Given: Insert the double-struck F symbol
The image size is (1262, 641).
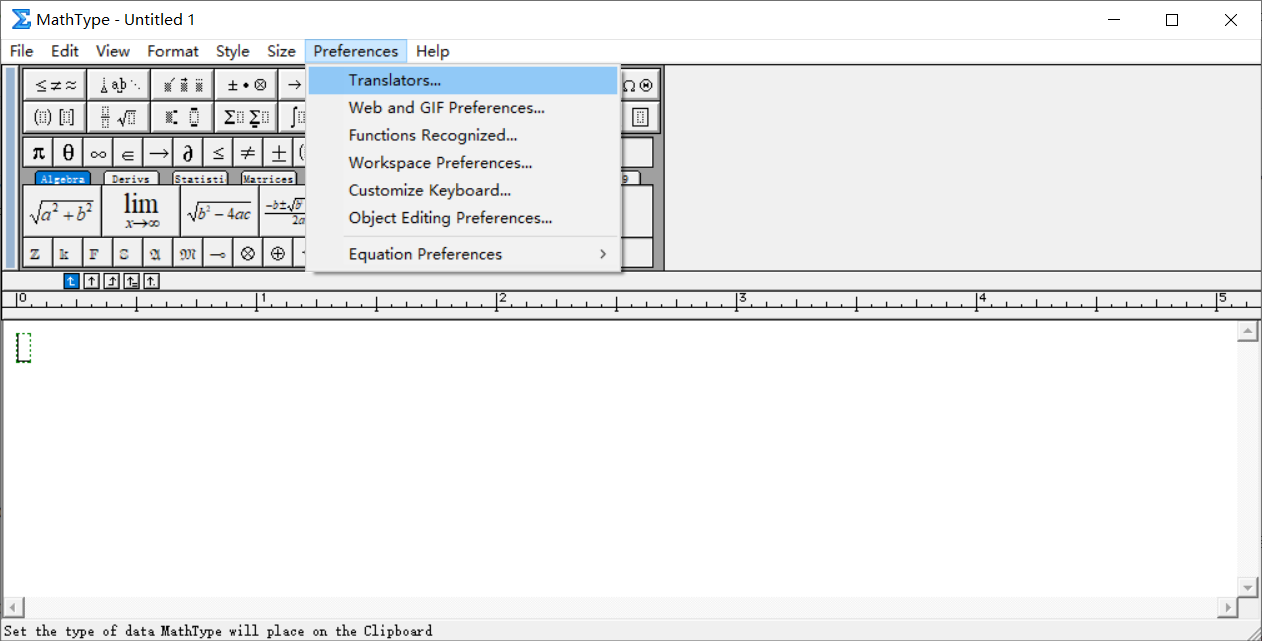Looking at the screenshot, I should (x=95, y=253).
